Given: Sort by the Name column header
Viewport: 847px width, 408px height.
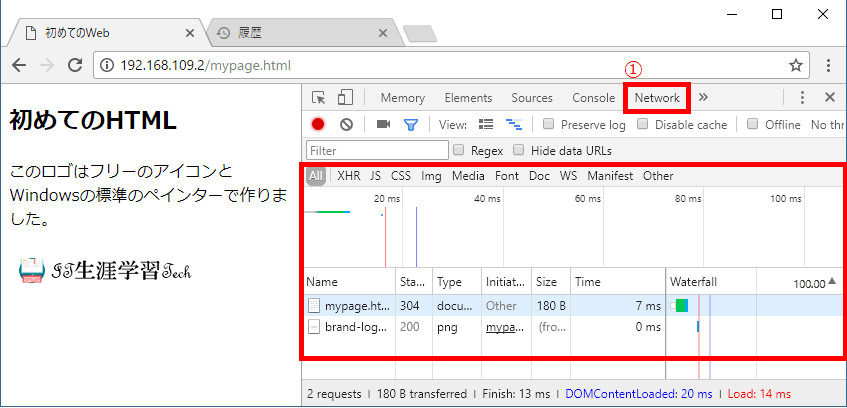Looking at the screenshot, I should click(x=350, y=282).
